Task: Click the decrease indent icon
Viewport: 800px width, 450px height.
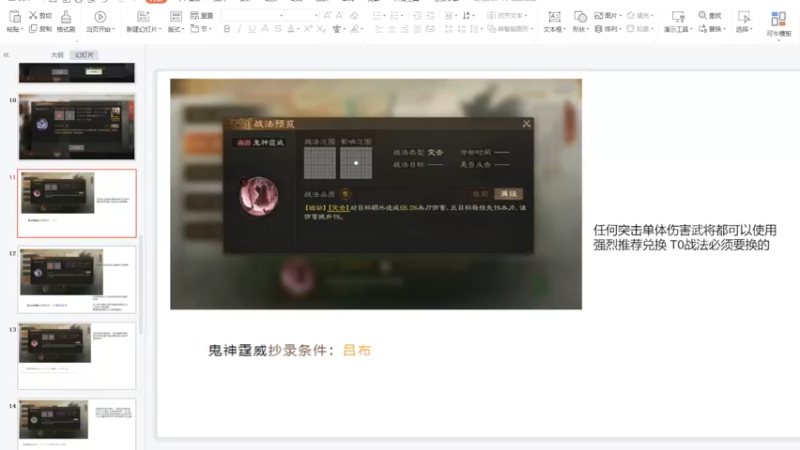Action: point(417,15)
